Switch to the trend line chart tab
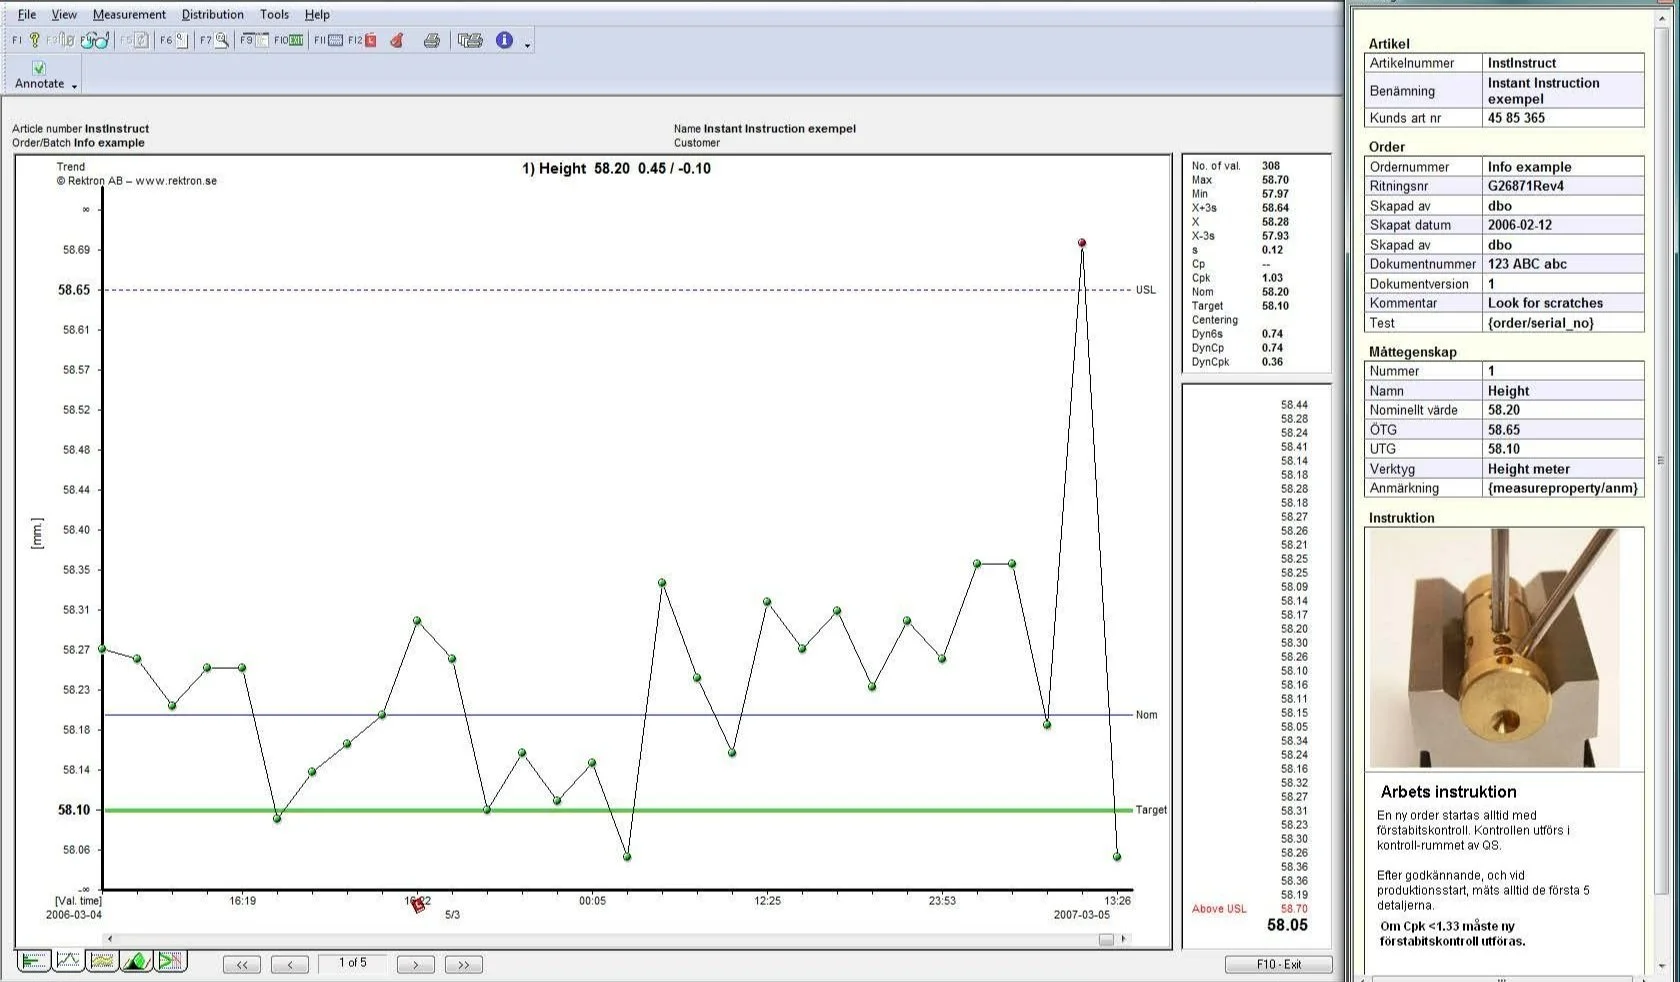The height and width of the screenshot is (982, 1680). click(x=68, y=961)
